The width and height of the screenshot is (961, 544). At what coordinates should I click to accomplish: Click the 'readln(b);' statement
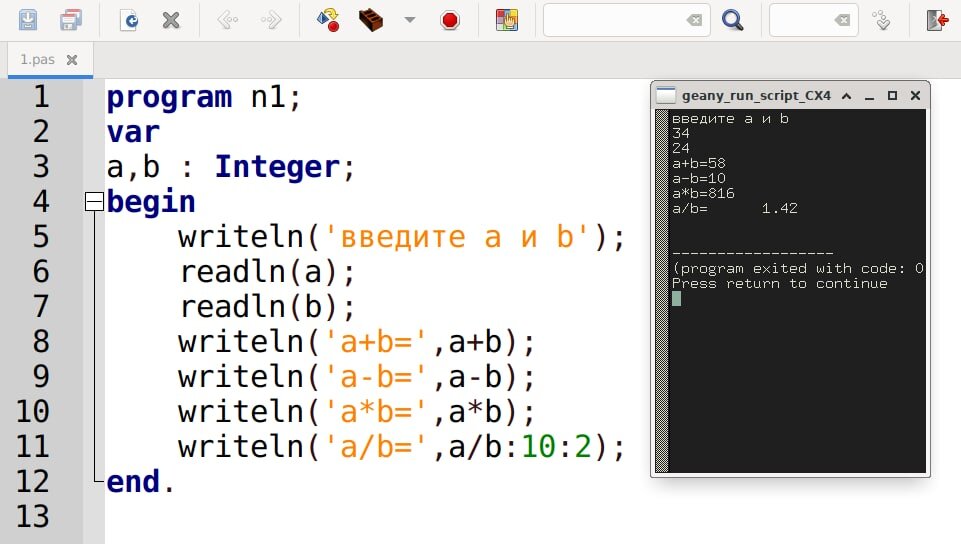(267, 307)
